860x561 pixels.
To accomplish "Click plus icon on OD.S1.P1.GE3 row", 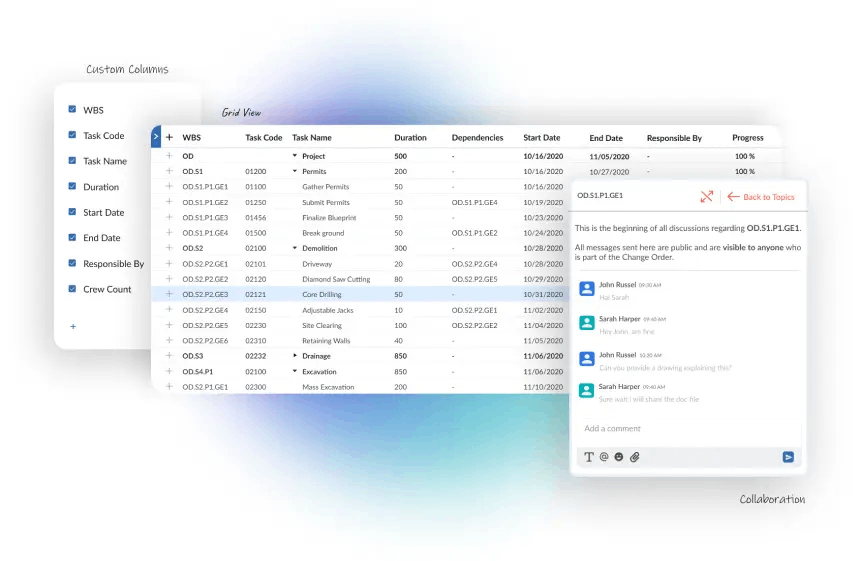I will coord(169,217).
